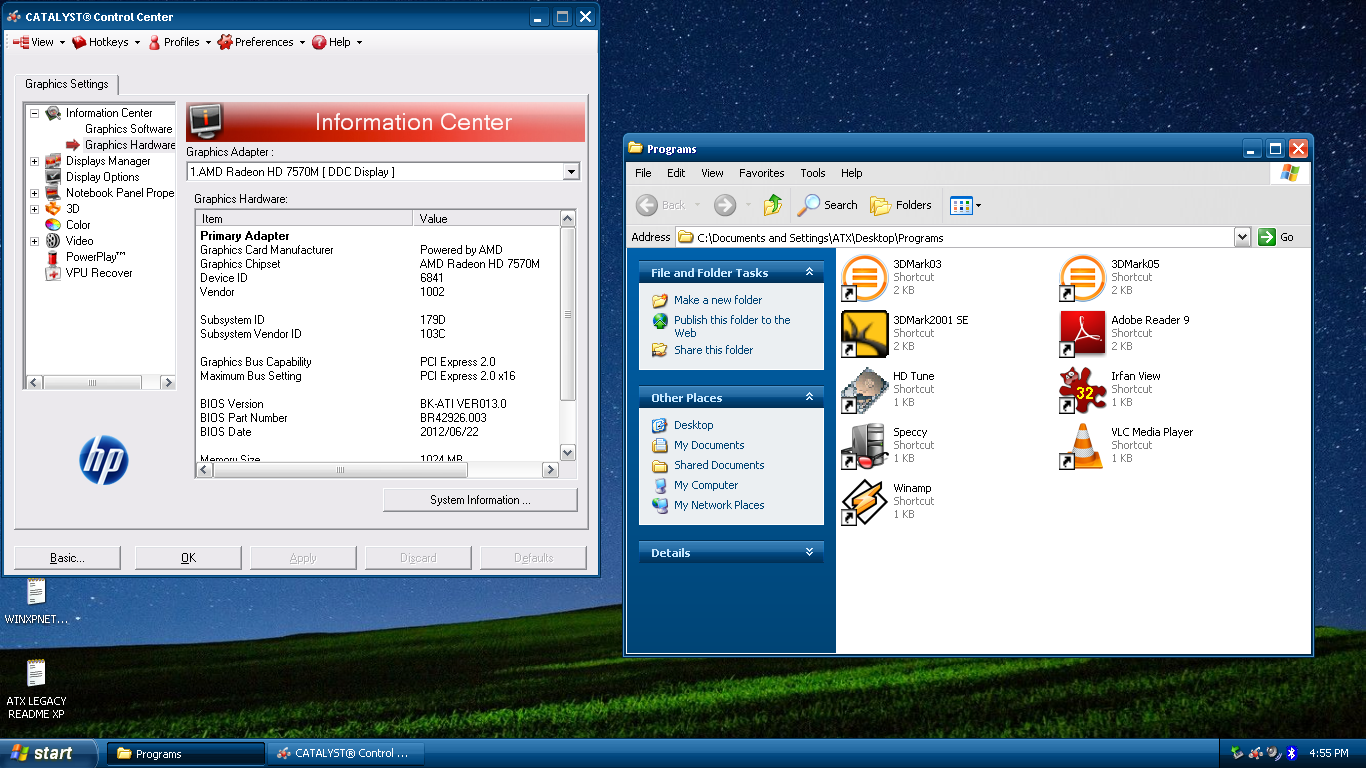Open the Help menu in Catalyst
This screenshot has height=768, width=1366.
click(x=337, y=42)
